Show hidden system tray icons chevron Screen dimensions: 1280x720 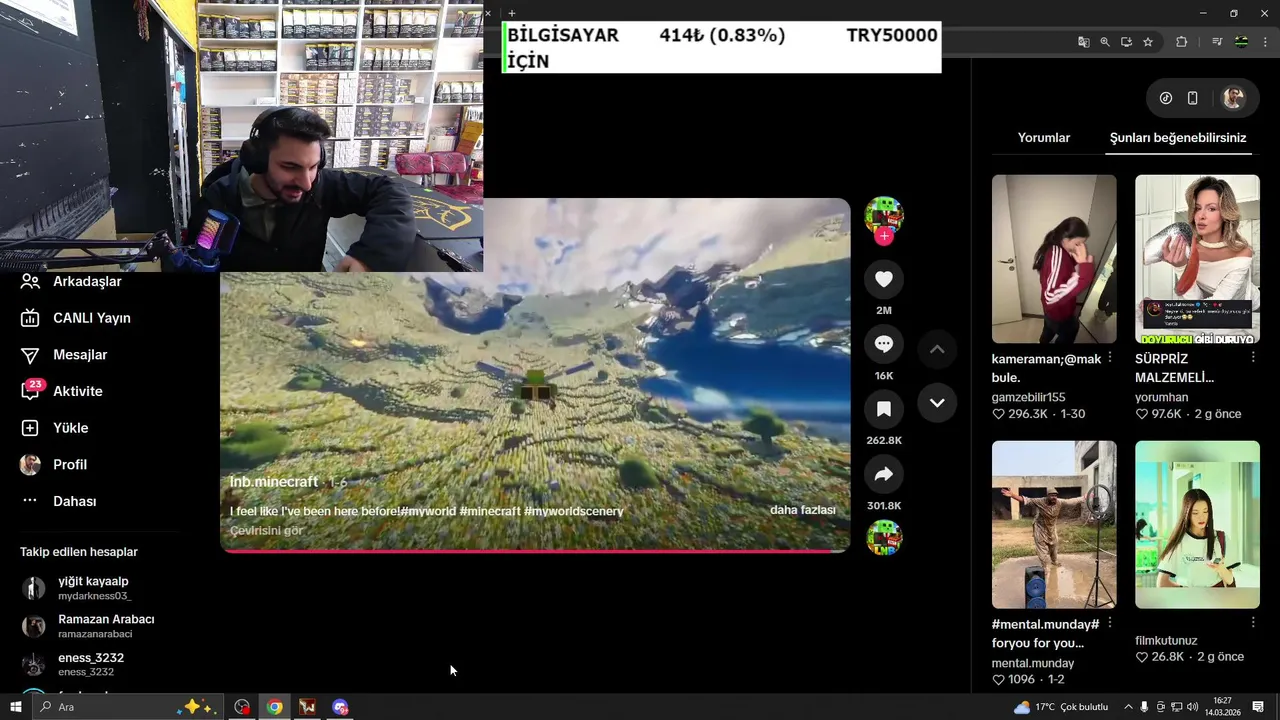1129,707
